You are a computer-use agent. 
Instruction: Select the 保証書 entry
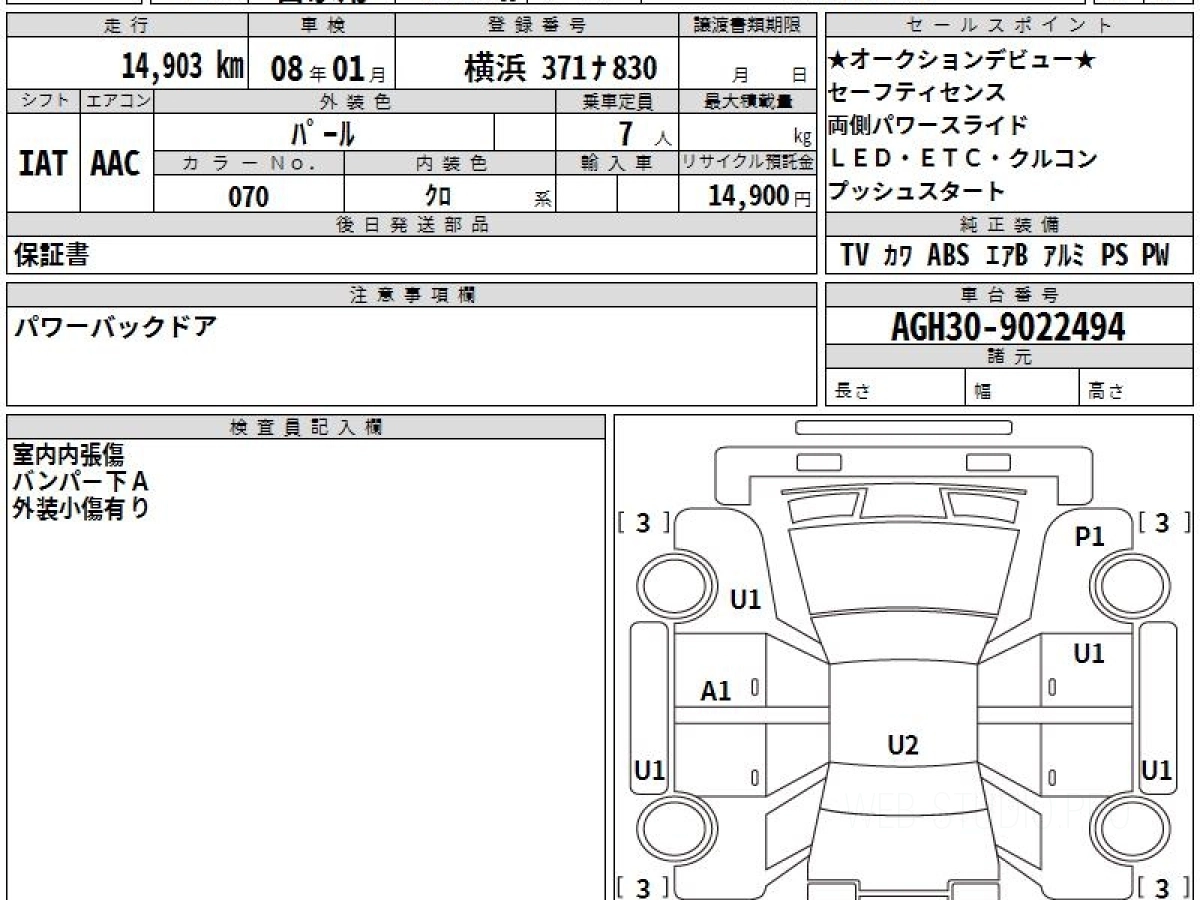point(51,256)
